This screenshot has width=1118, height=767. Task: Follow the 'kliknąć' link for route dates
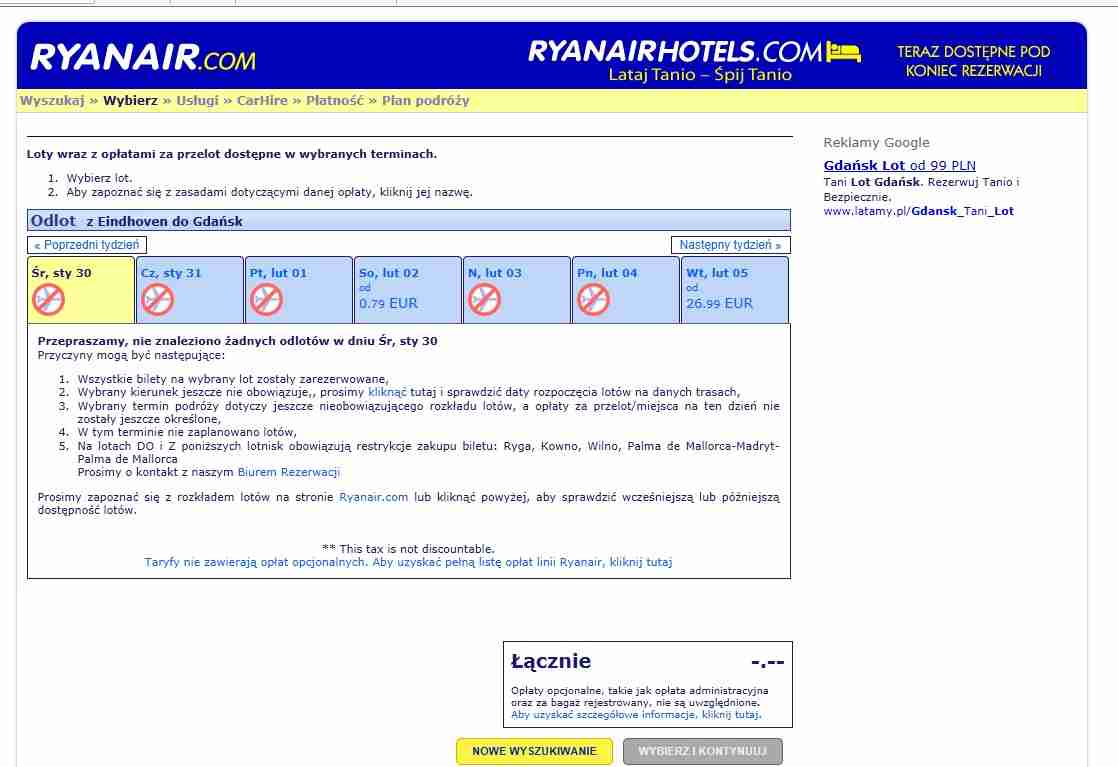pyautogui.click(x=387, y=392)
